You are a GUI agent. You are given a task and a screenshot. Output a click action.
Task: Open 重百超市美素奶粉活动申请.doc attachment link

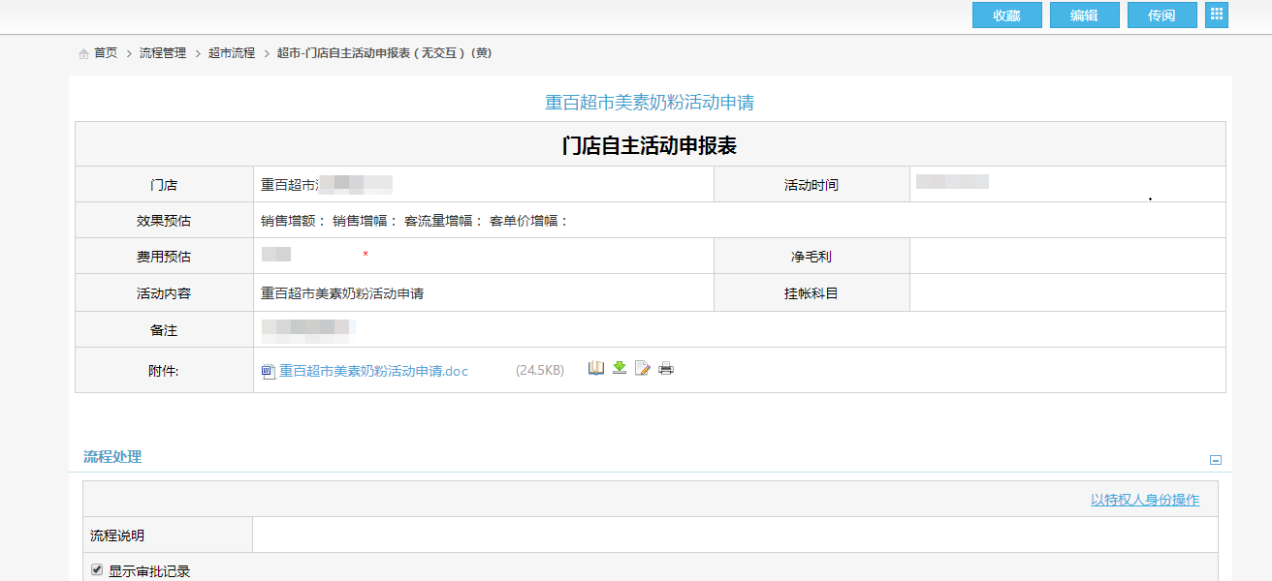pyautogui.click(x=373, y=371)
